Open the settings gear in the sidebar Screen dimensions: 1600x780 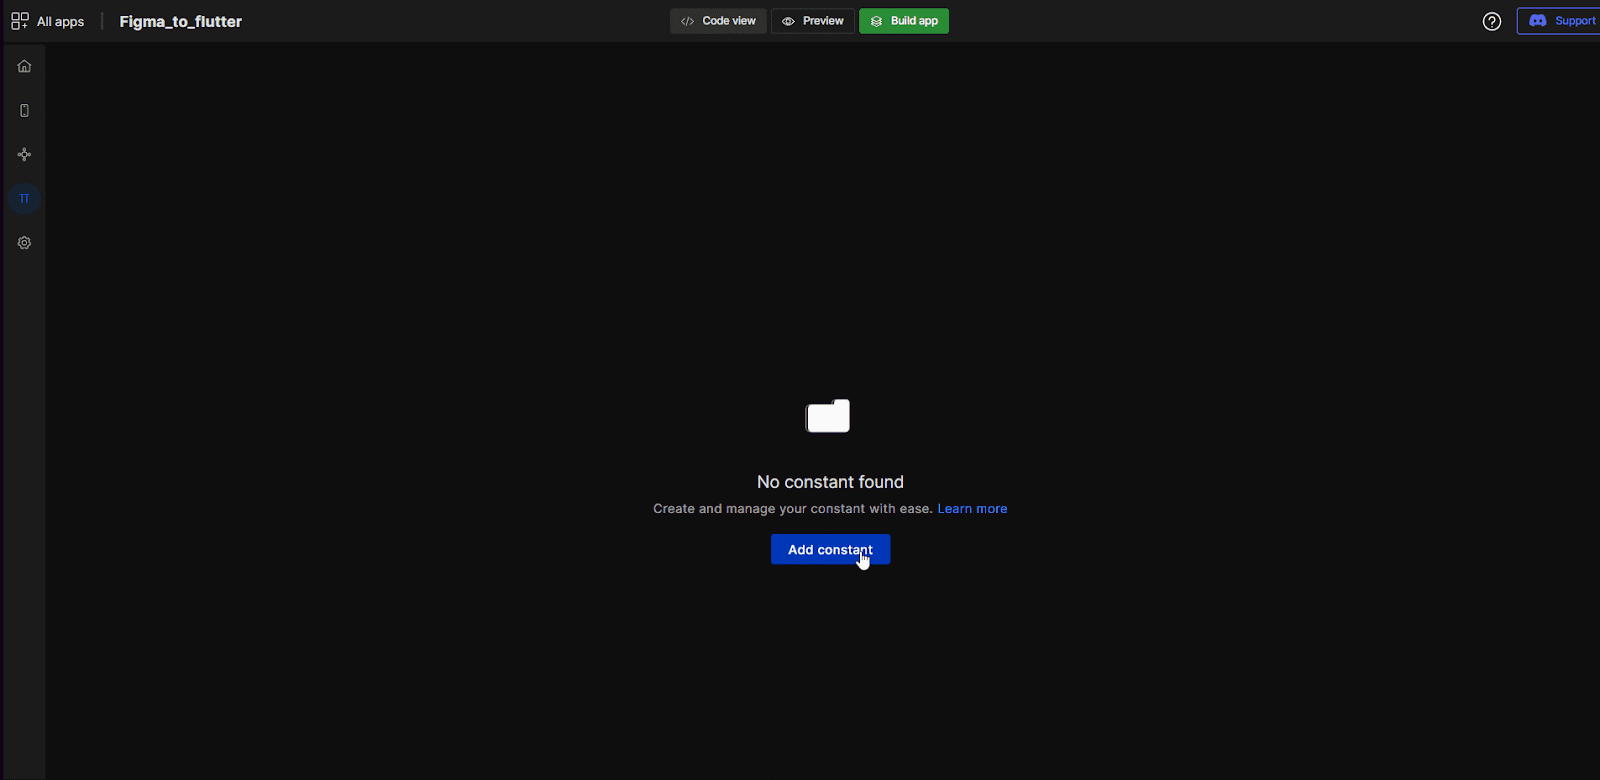point(24,242)
